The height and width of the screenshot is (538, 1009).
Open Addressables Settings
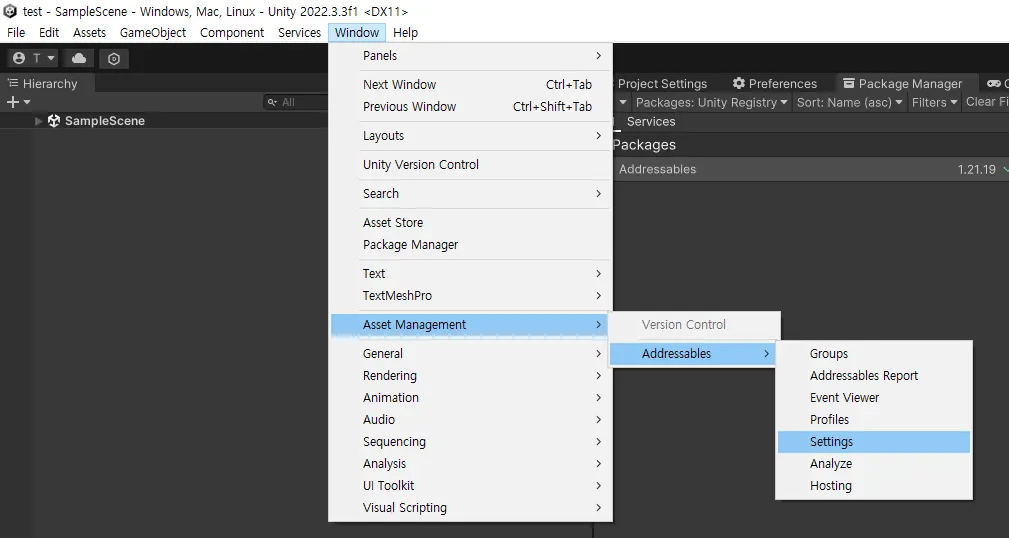pos(874,441)
